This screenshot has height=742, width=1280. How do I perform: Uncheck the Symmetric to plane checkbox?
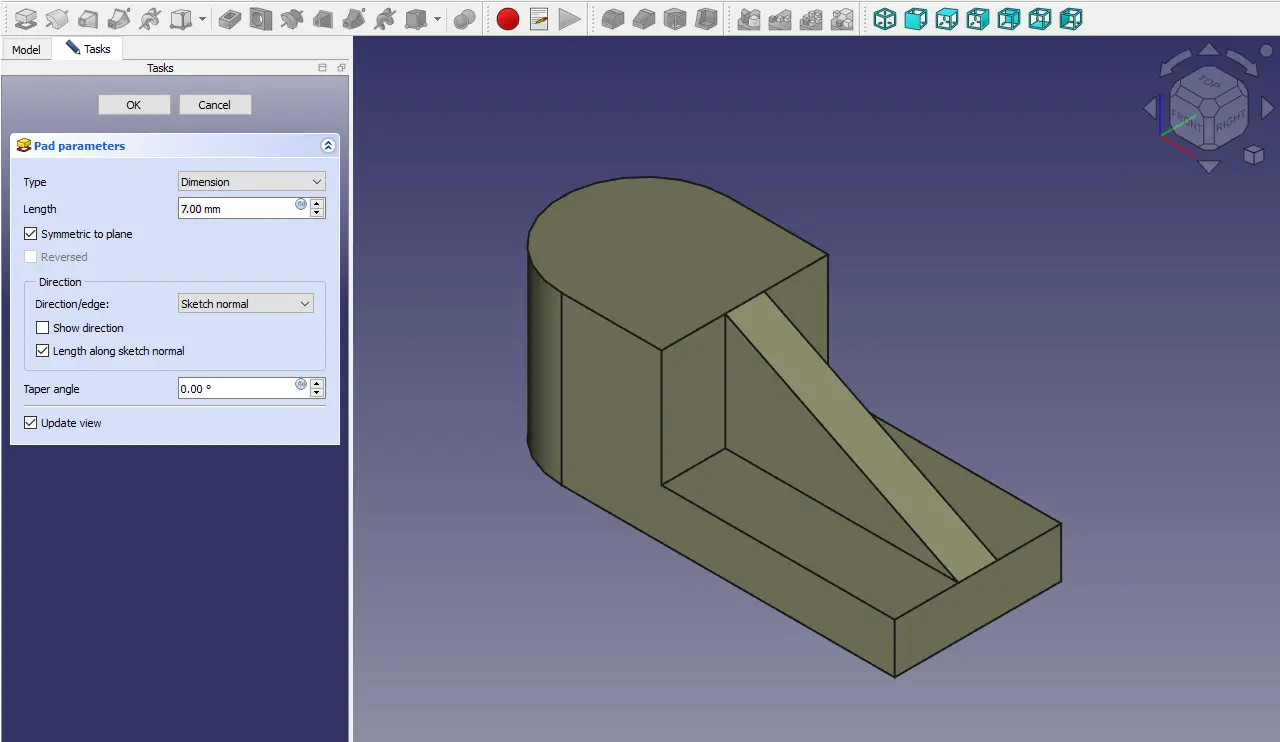31,234
